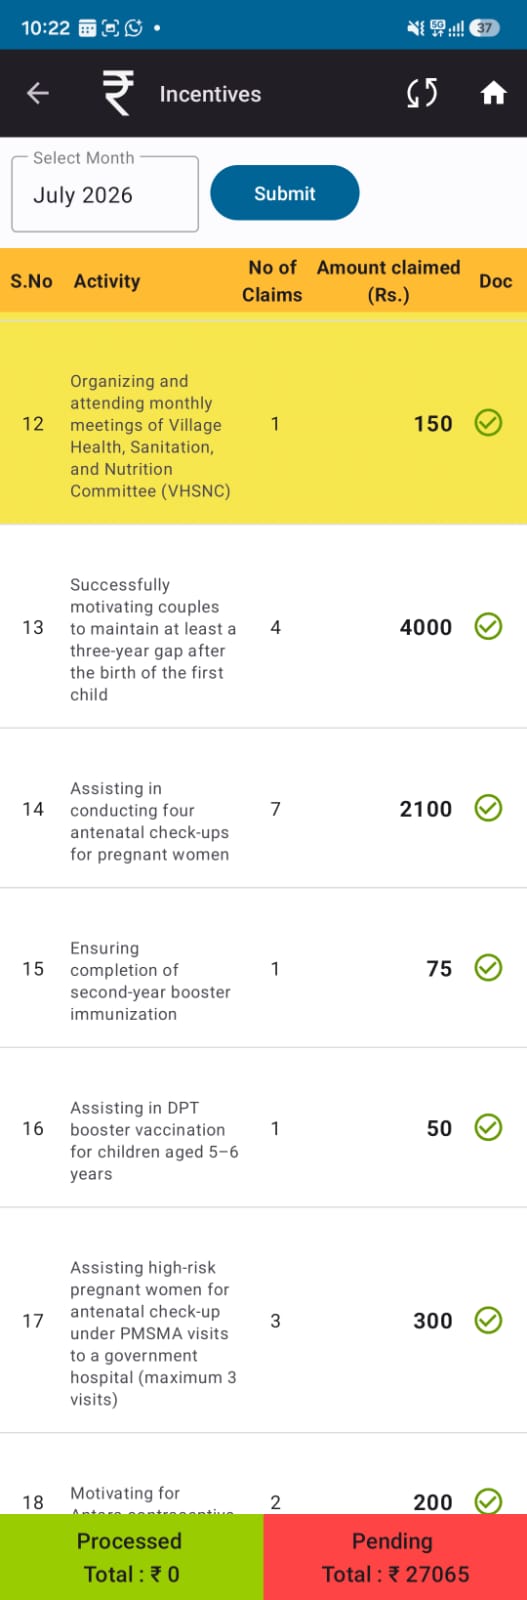This screenshot has width=527, height=1600.
Task: Tap the Activity column header
Action: click(107, 281)
